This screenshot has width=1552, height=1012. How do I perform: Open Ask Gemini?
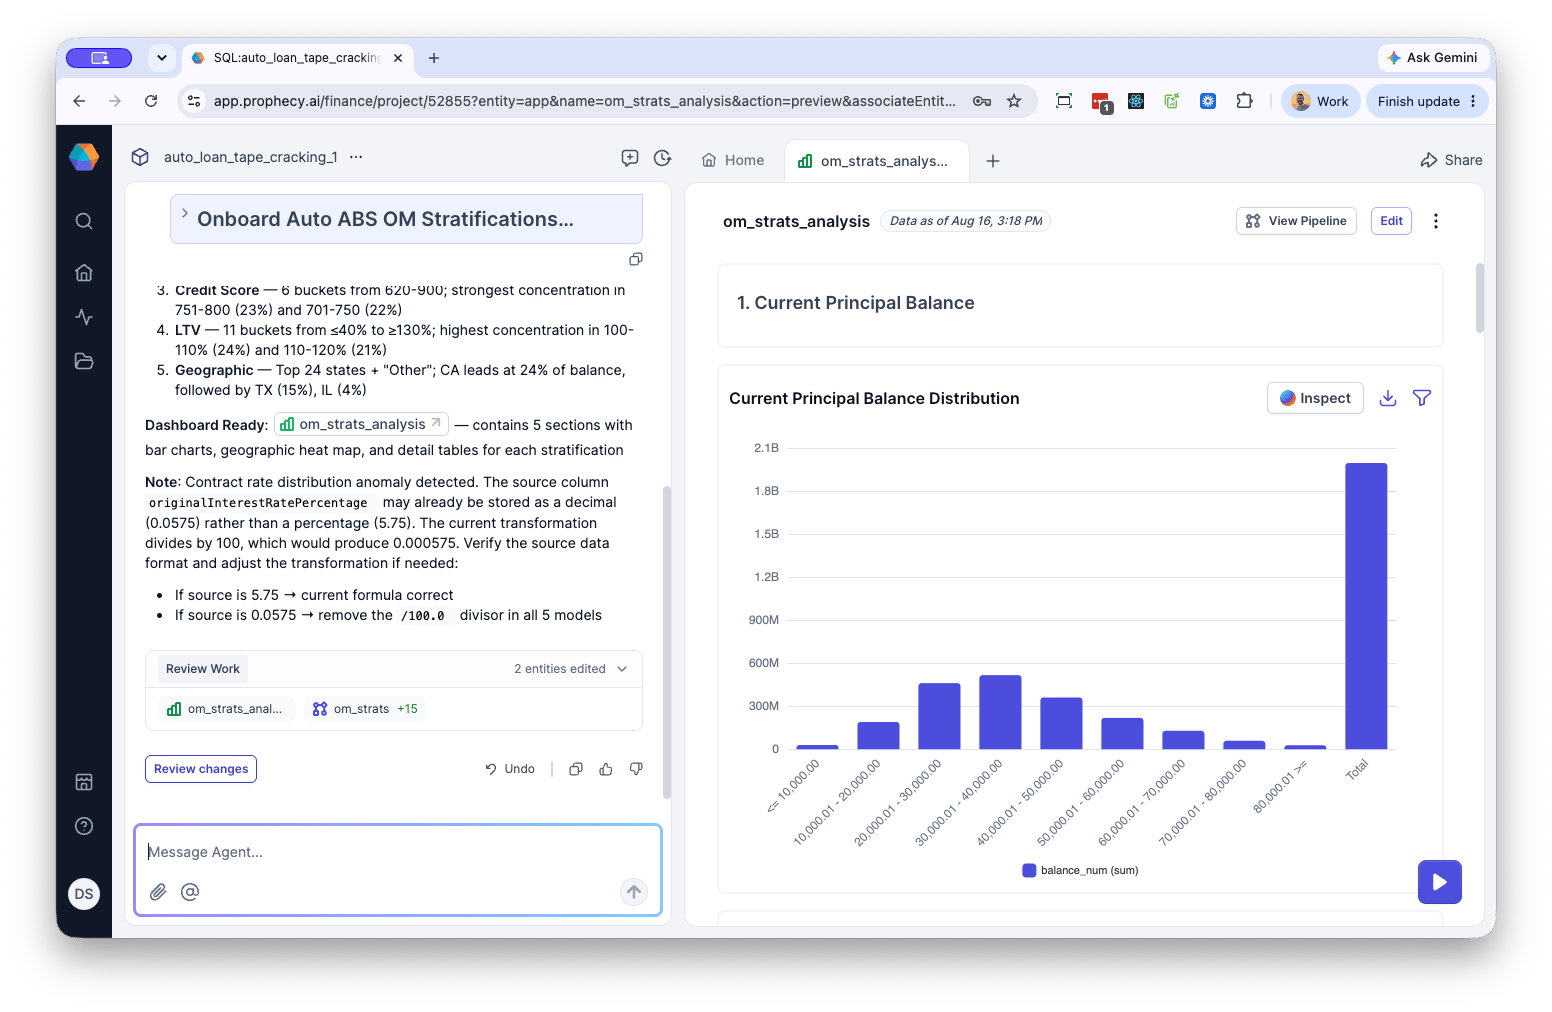[1431, 58]
